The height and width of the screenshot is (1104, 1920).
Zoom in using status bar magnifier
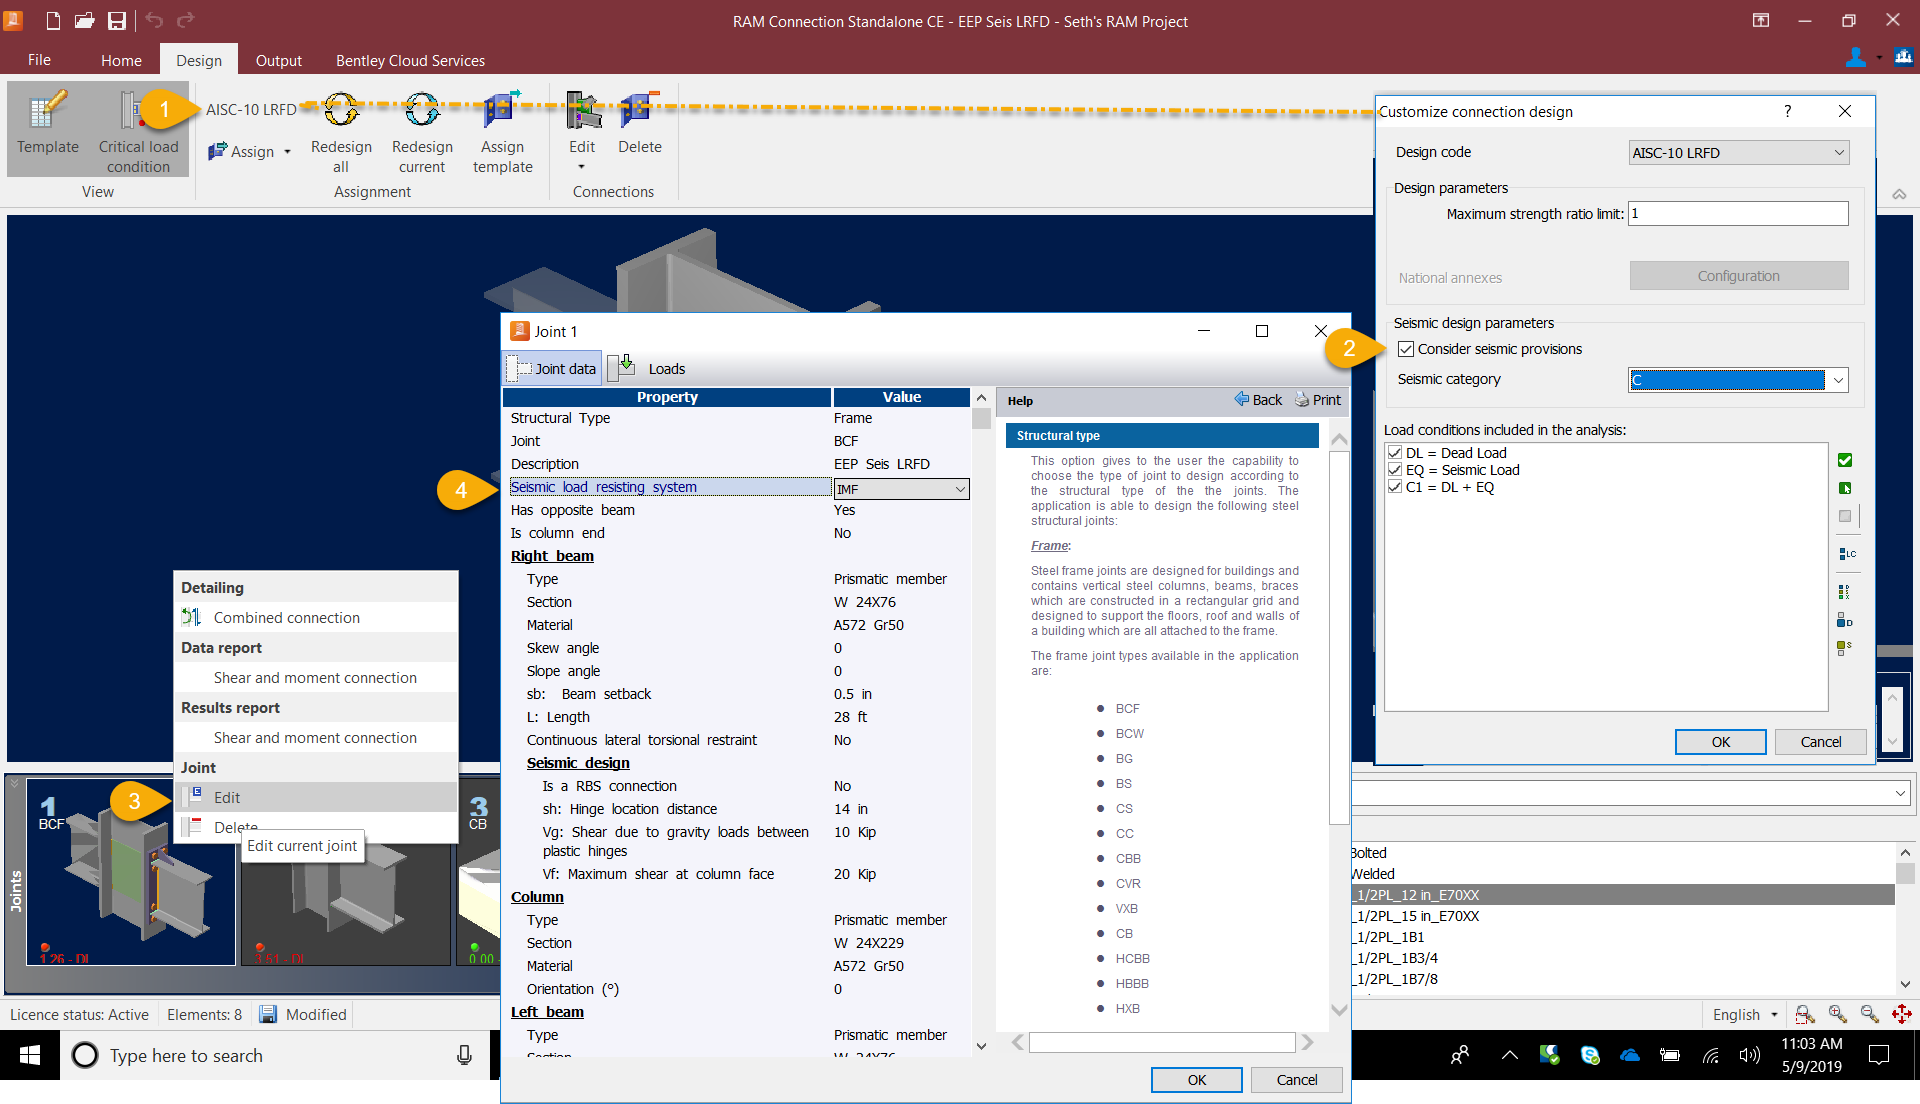[1837, 1014]
